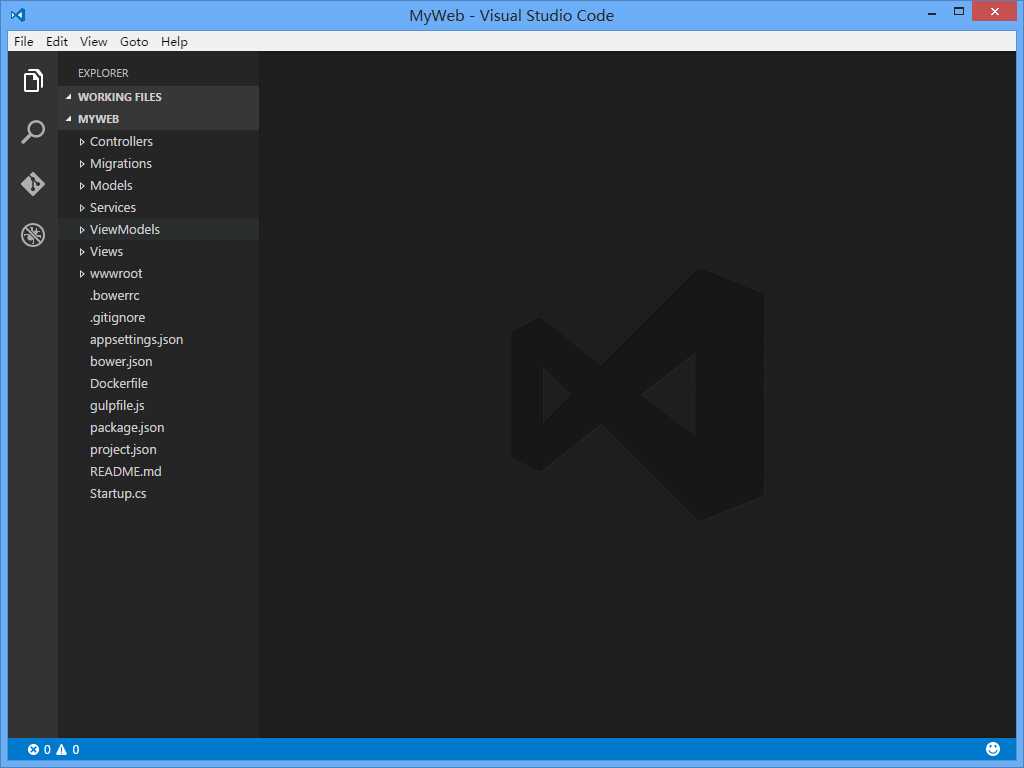
Task: Open the Debug view icon
Action: click(33, 235)
